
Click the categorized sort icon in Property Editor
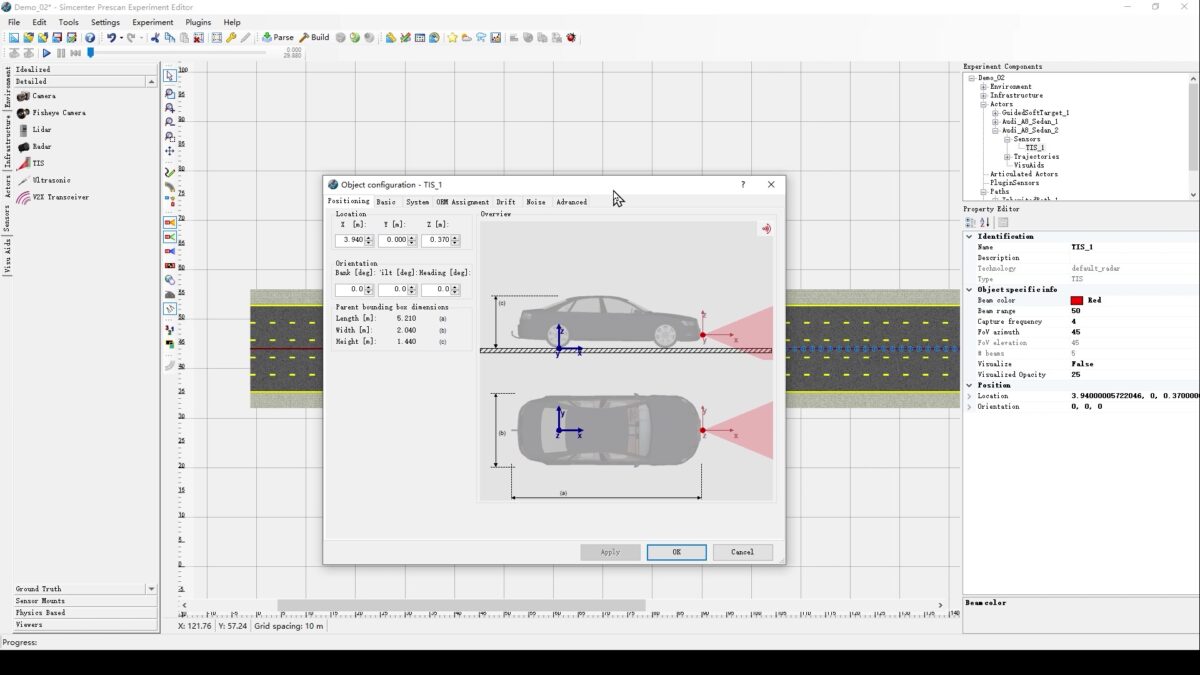tap(970, 223)
